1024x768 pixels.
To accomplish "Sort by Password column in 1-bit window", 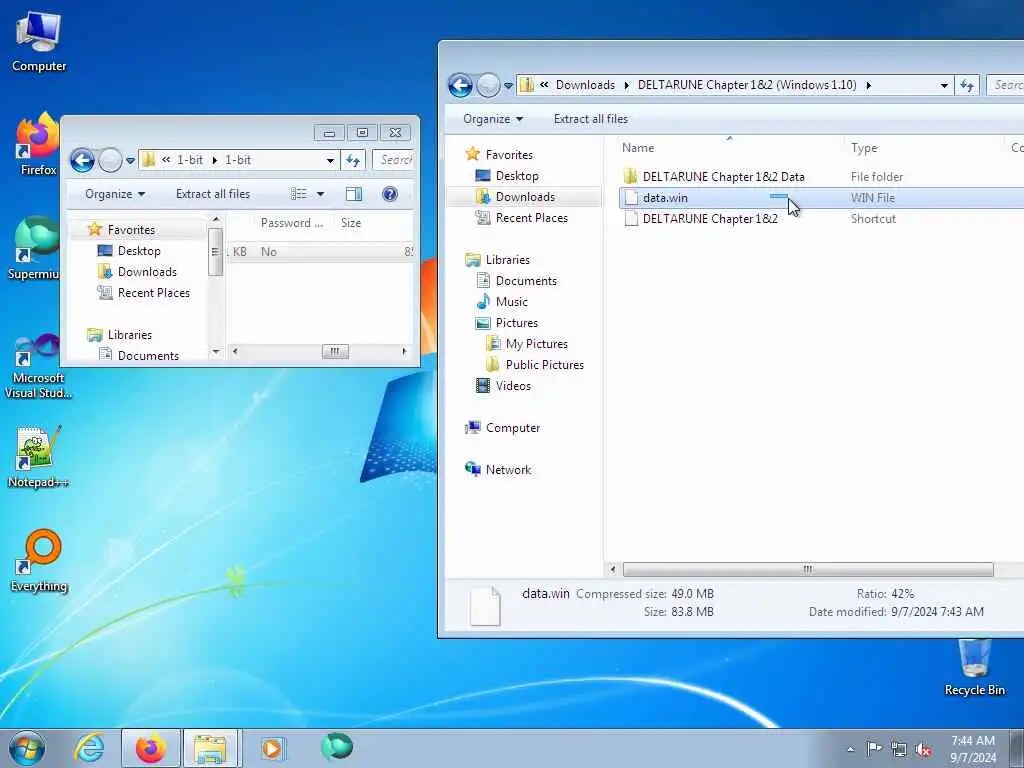I will point(291,223).
